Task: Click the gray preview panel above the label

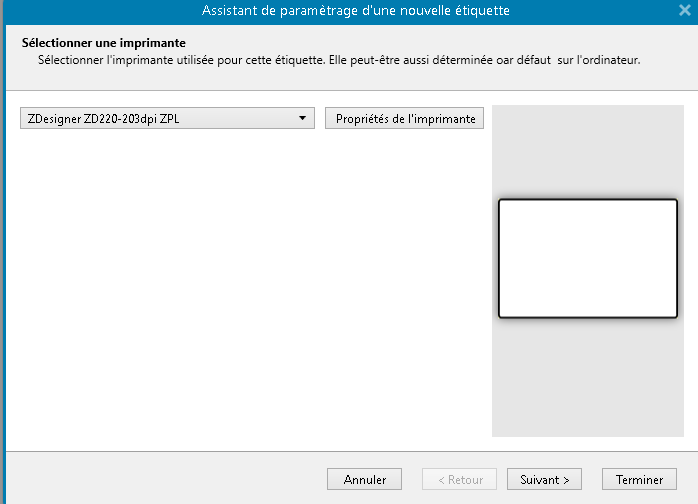Action: click(x=587, y=150)
